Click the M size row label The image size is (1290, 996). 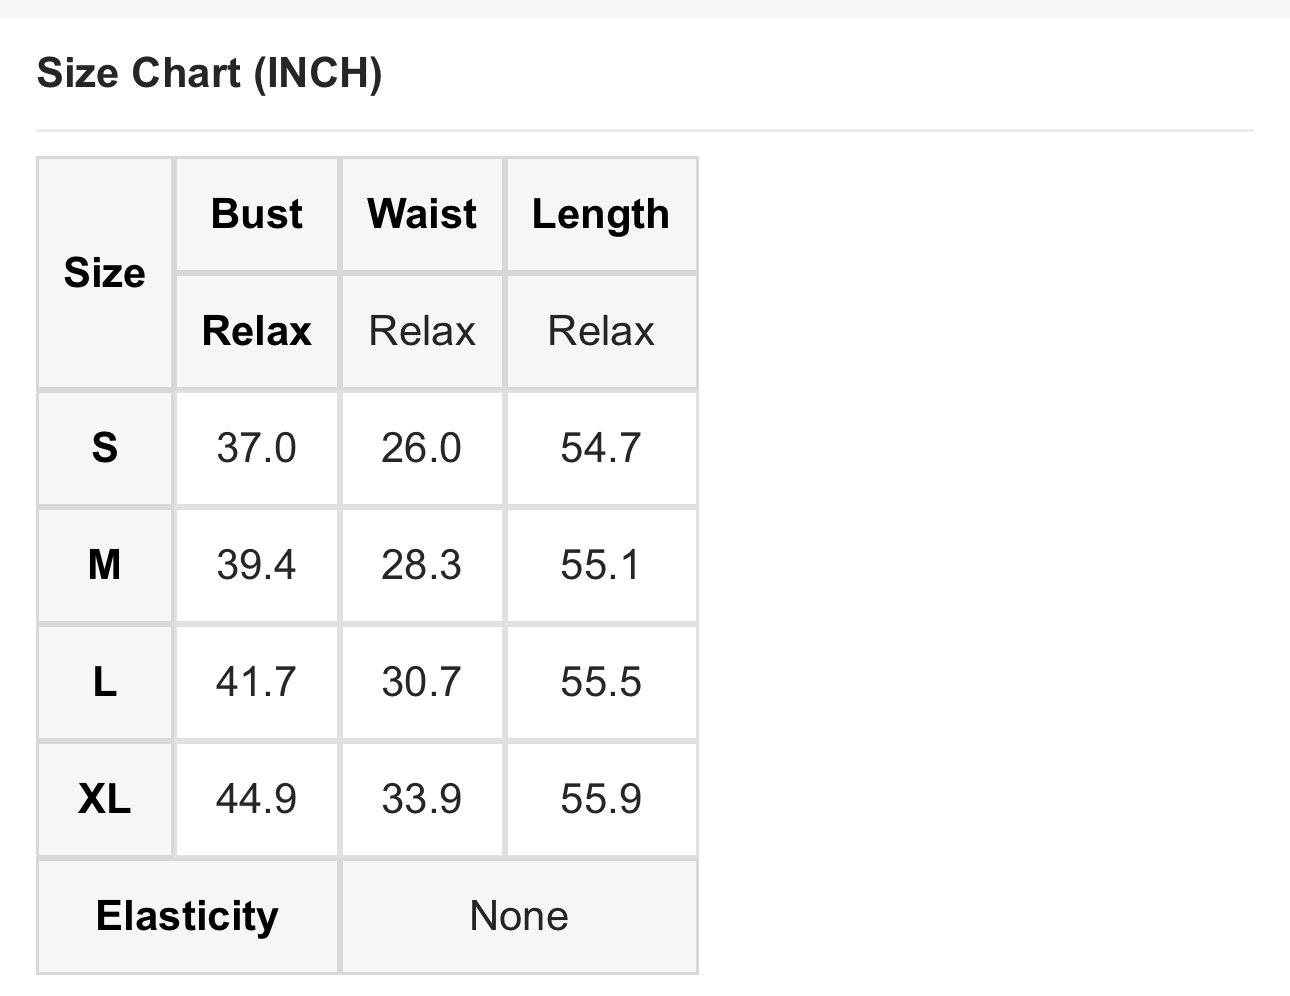point(105,566)
